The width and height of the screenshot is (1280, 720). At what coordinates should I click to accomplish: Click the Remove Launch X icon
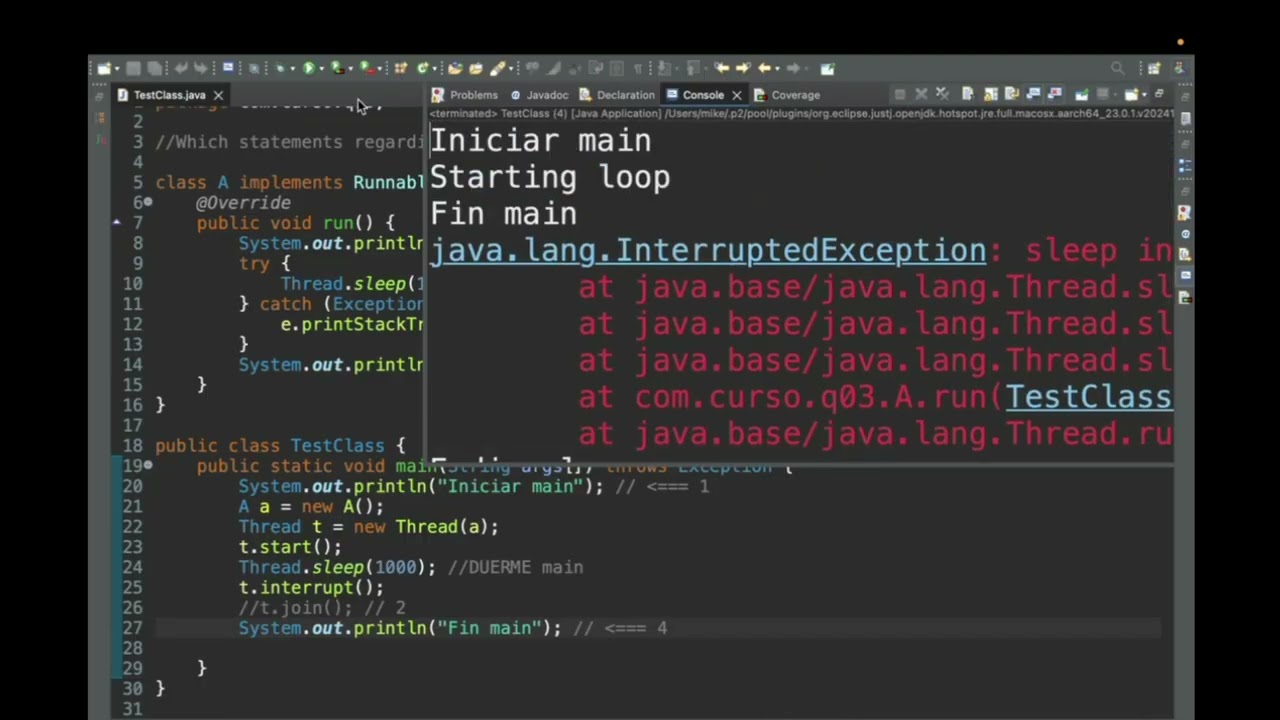[x=921, y=95]
